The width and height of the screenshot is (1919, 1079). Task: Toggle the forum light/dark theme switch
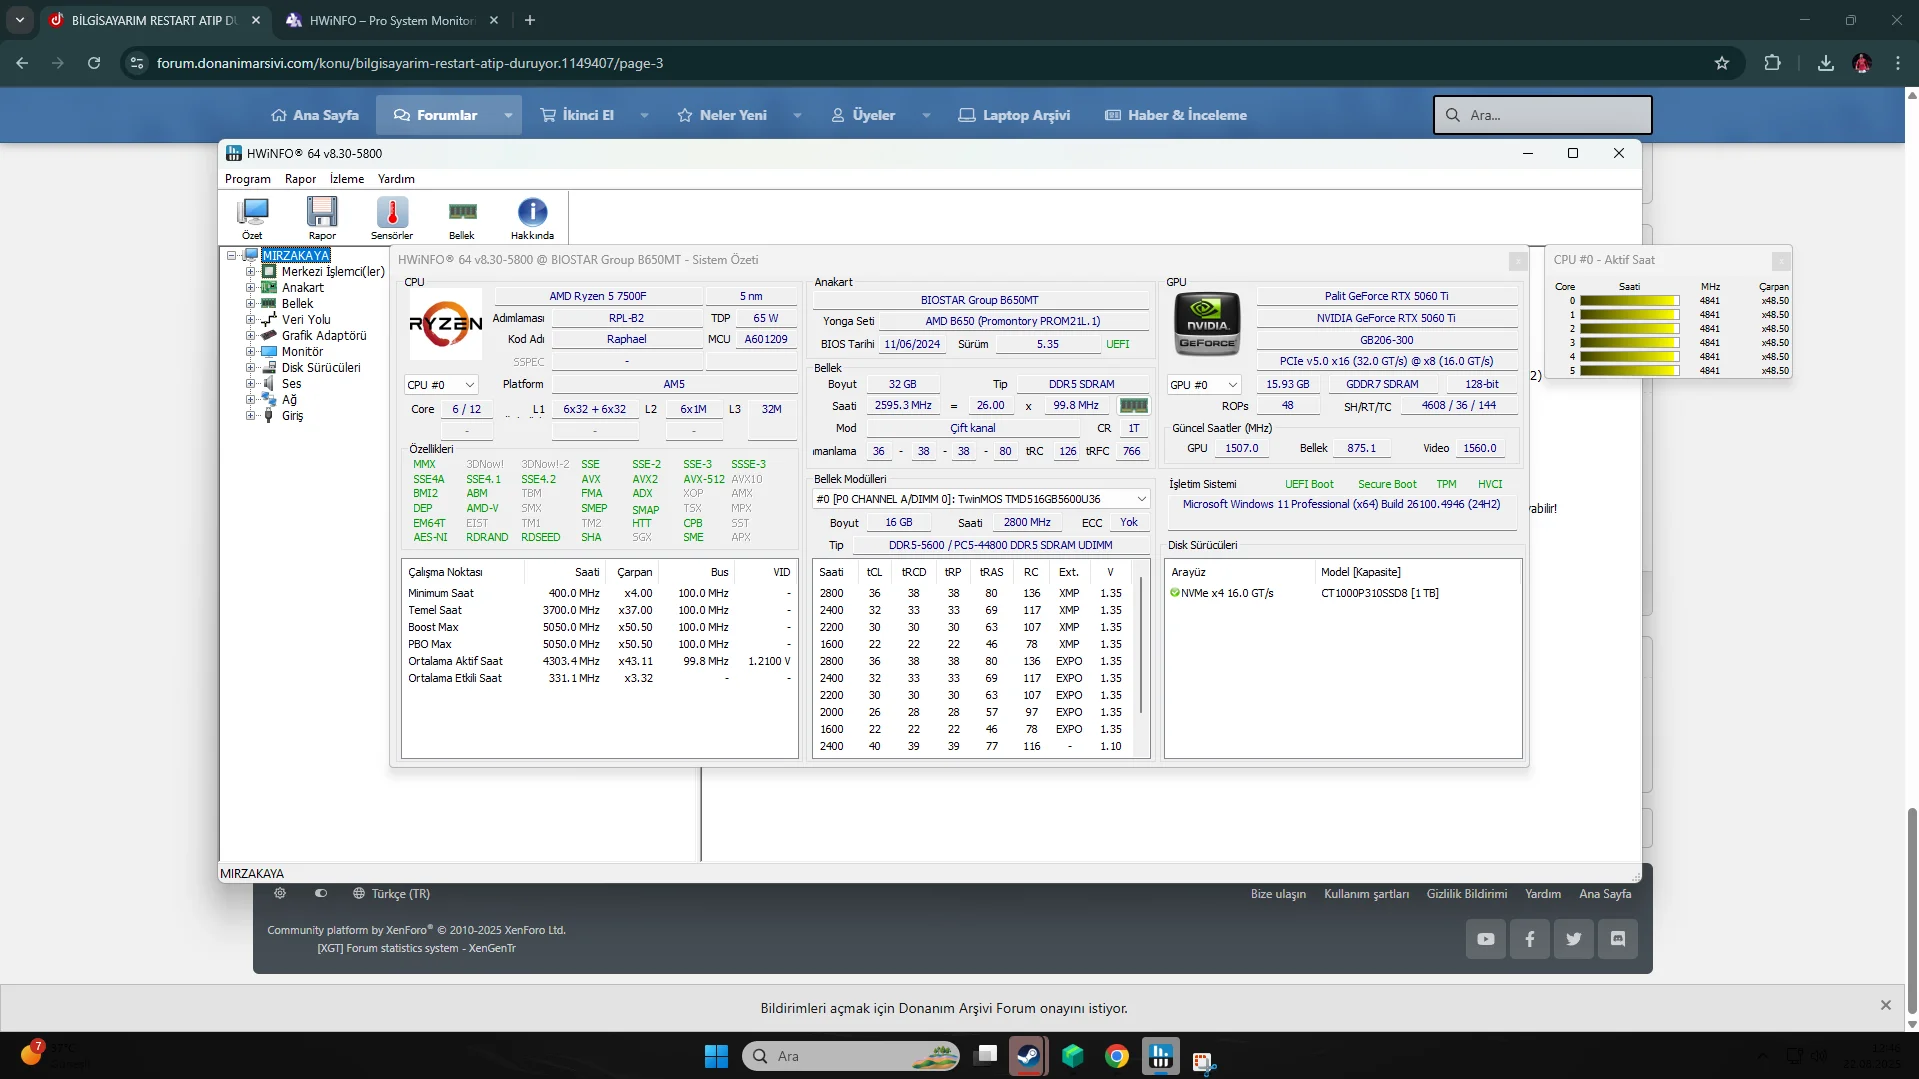pyautogui.click(x=321, y=894)
